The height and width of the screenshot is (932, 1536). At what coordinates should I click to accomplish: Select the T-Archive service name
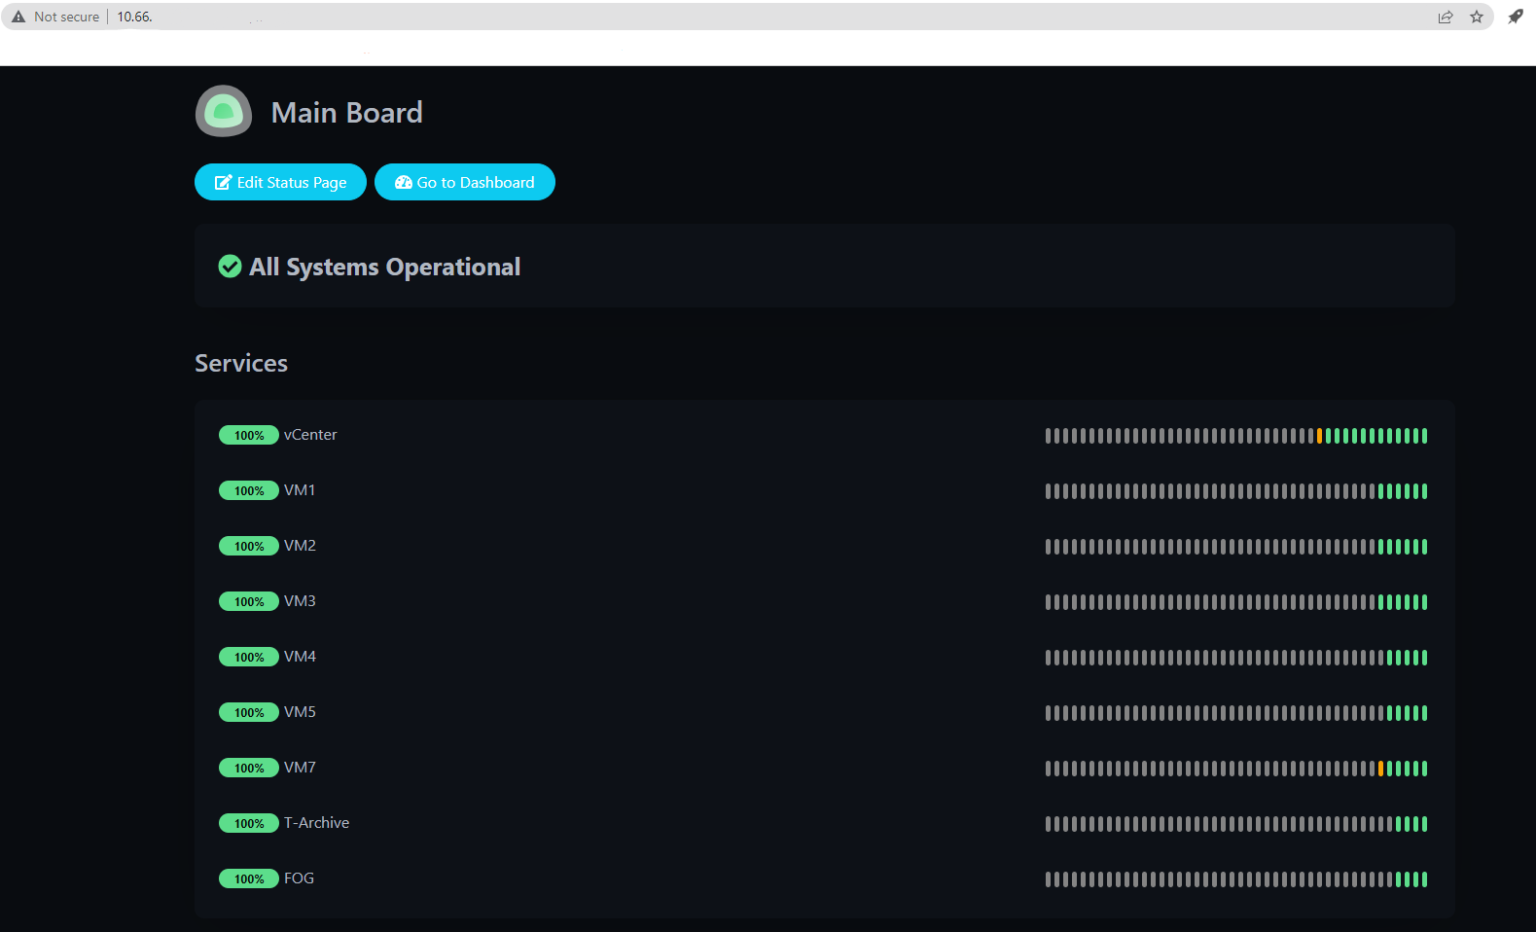[317, 822]
